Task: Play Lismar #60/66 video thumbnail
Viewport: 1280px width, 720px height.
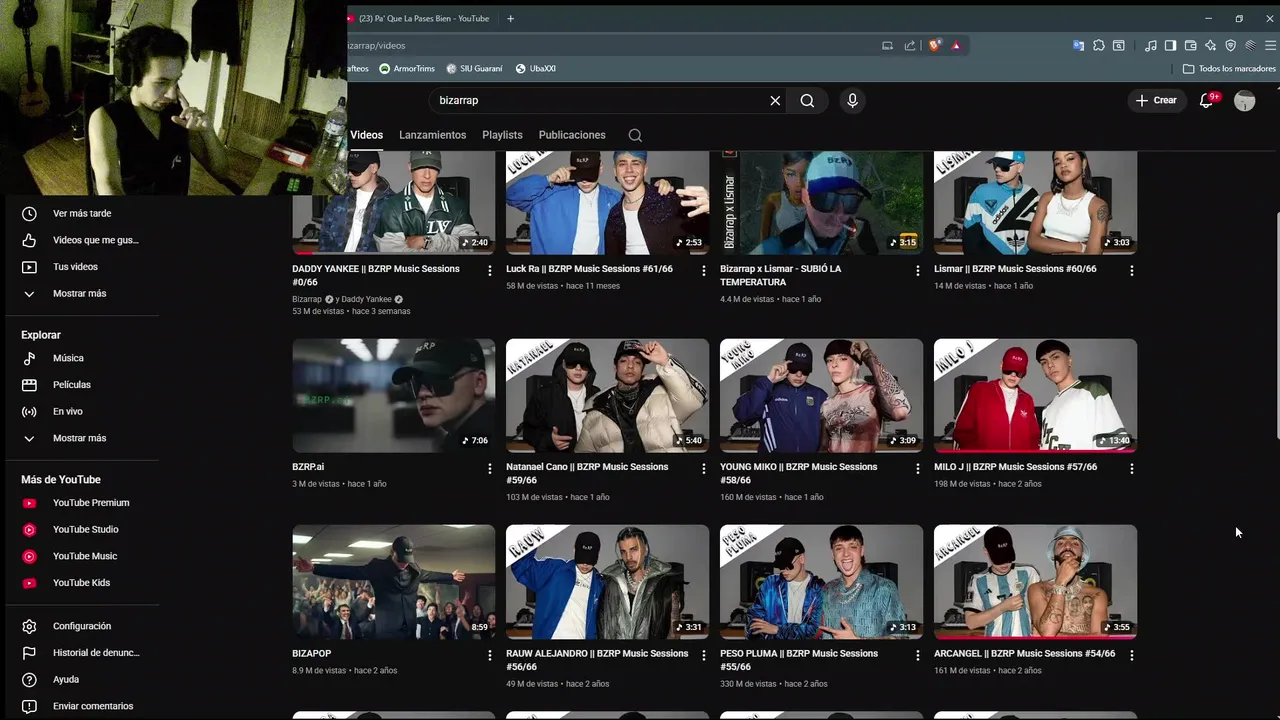Action: (1035, 203)
